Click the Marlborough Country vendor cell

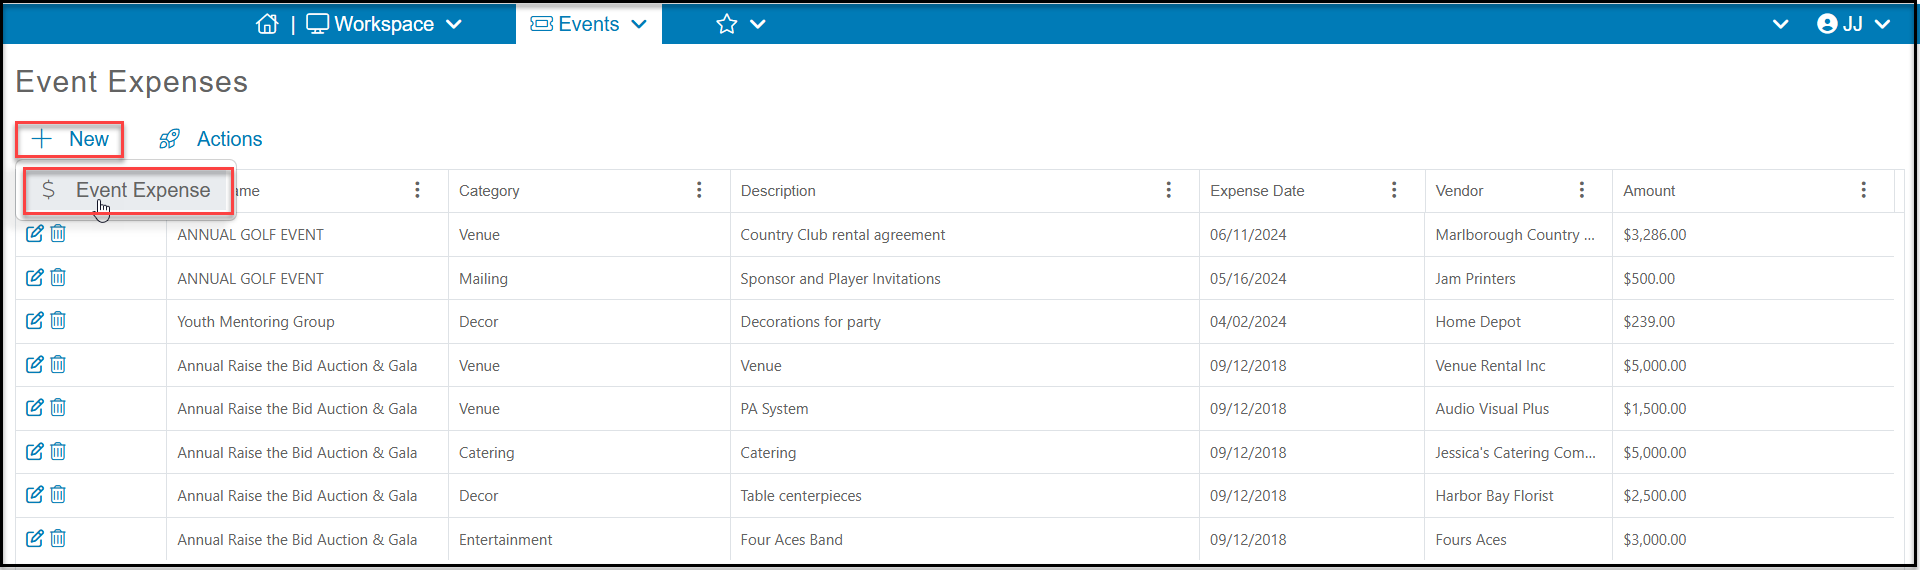click(x=1515, y=235)
